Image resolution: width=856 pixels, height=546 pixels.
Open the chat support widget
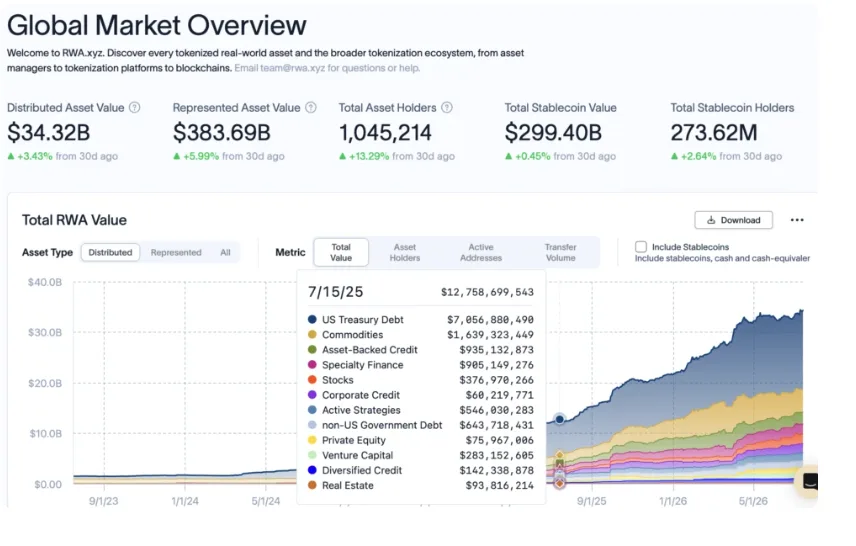[x=809, y=482]
